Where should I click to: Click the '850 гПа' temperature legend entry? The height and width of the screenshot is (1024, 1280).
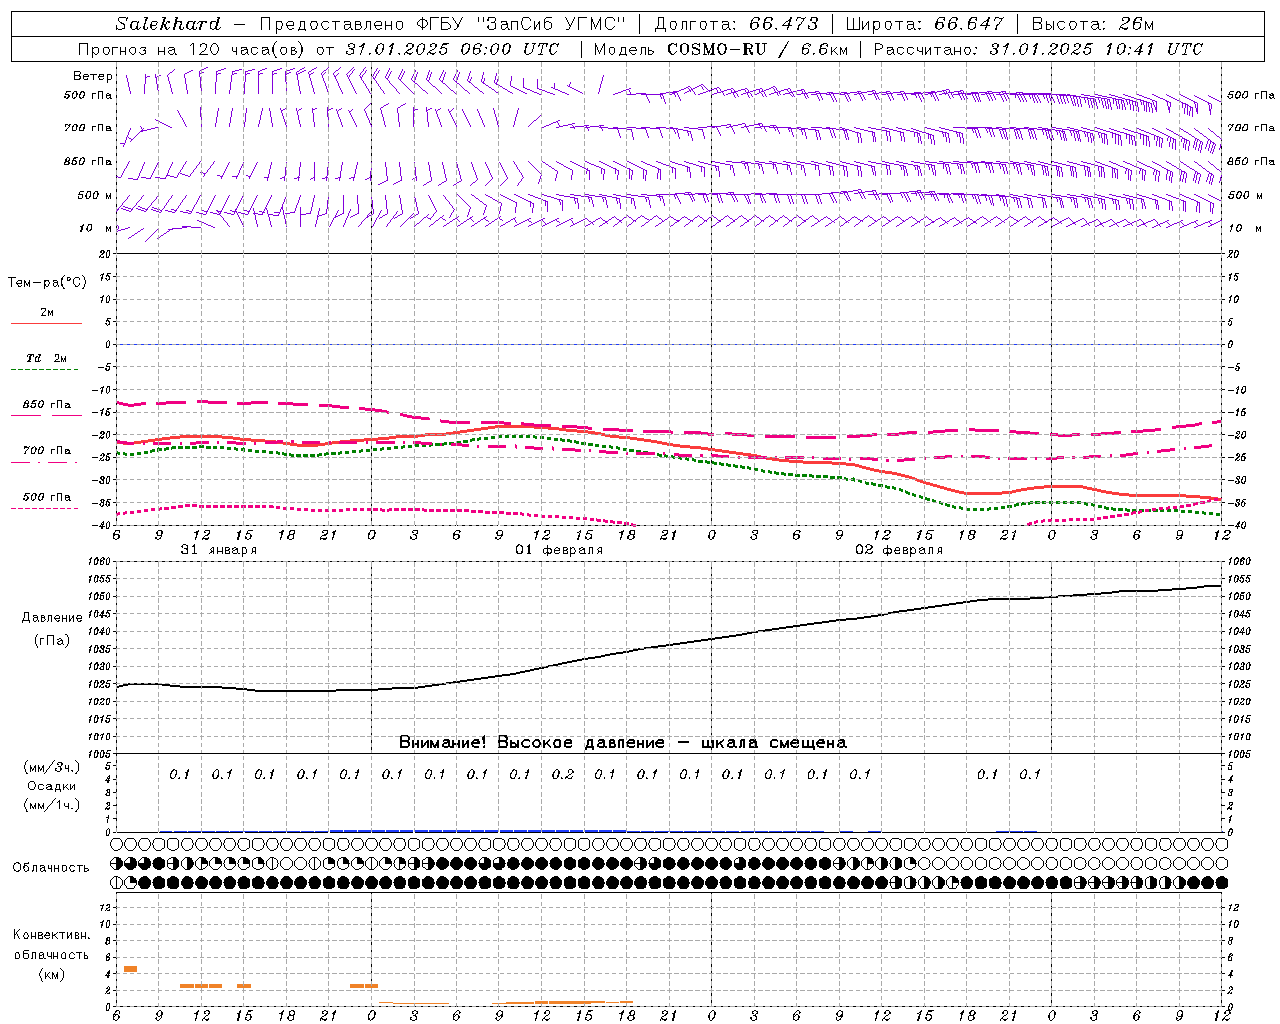point(47,405)
